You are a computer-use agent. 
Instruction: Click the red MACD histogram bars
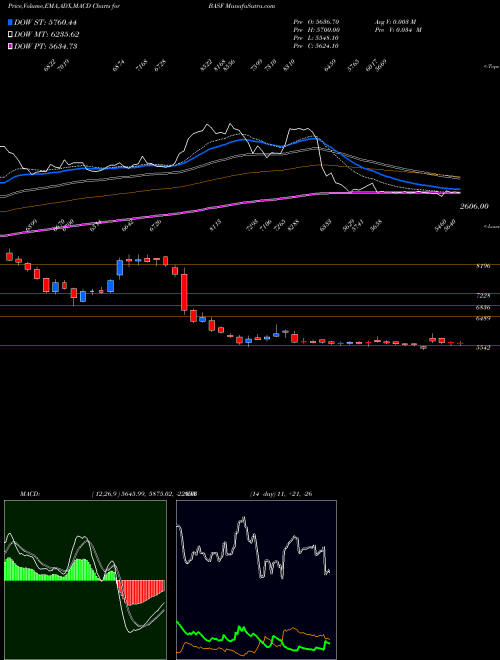tap(140, 591)
